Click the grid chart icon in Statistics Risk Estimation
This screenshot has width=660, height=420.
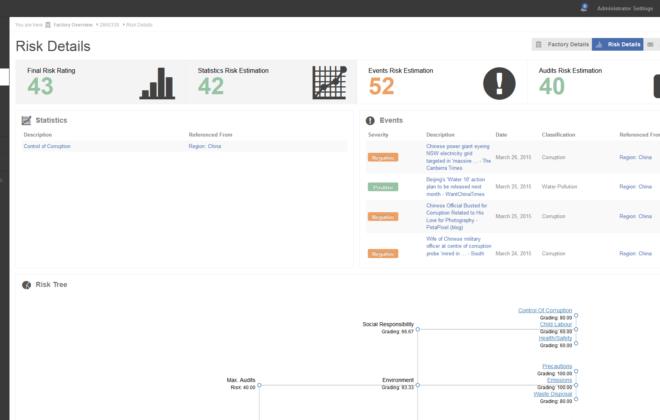coord(330,82)
